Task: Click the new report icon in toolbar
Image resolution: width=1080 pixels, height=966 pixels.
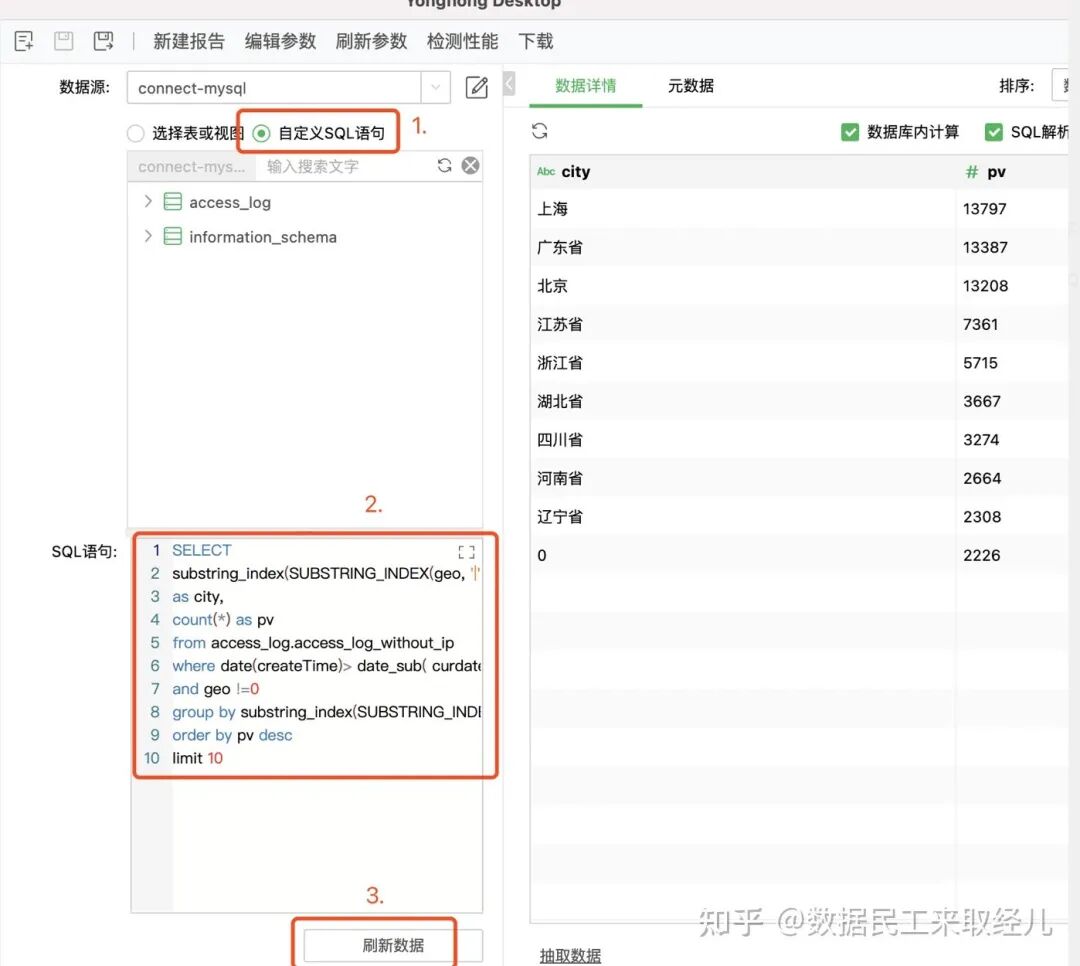Action: point(23,41)
